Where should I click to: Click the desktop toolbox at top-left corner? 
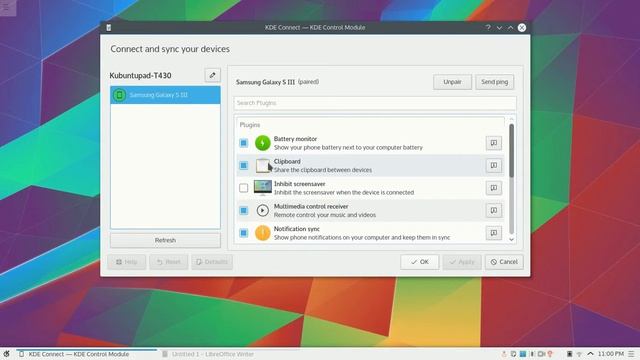(7, 8)
